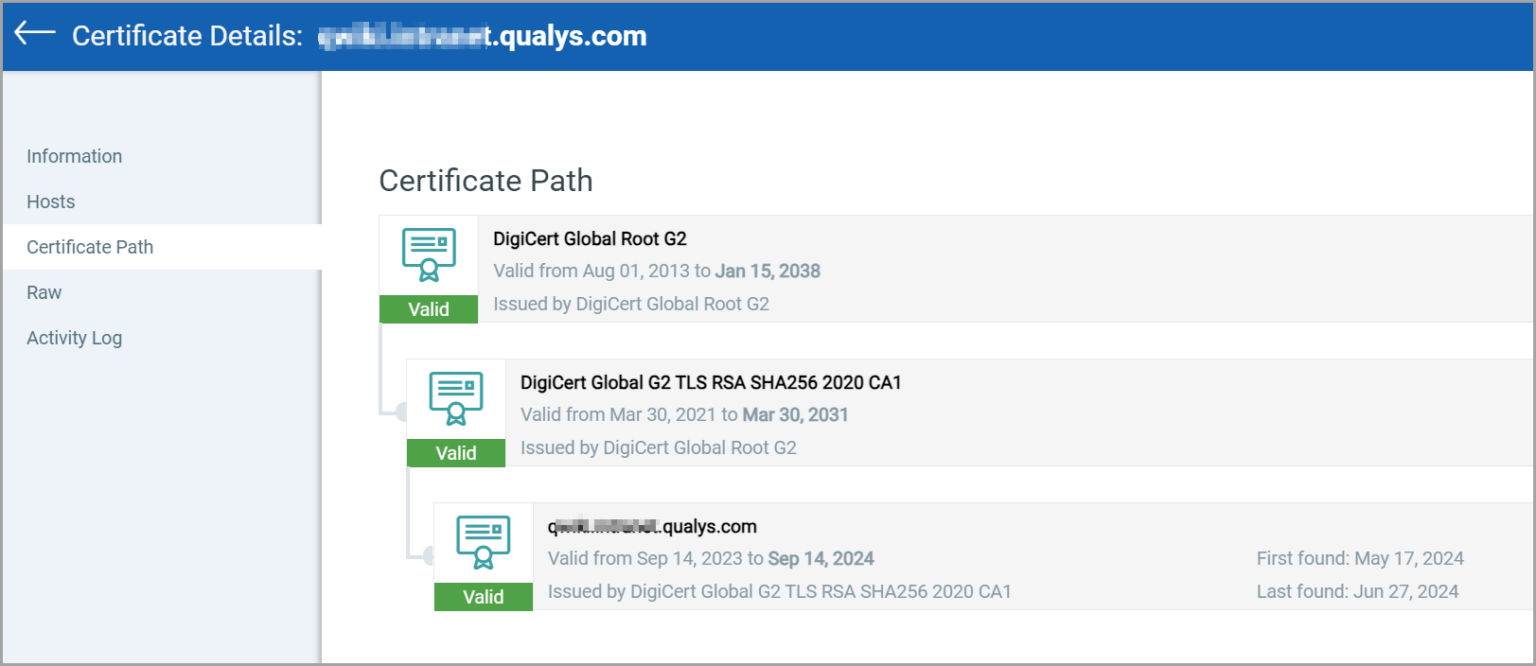Click the qualys.com certificate name

click(651, 526)
